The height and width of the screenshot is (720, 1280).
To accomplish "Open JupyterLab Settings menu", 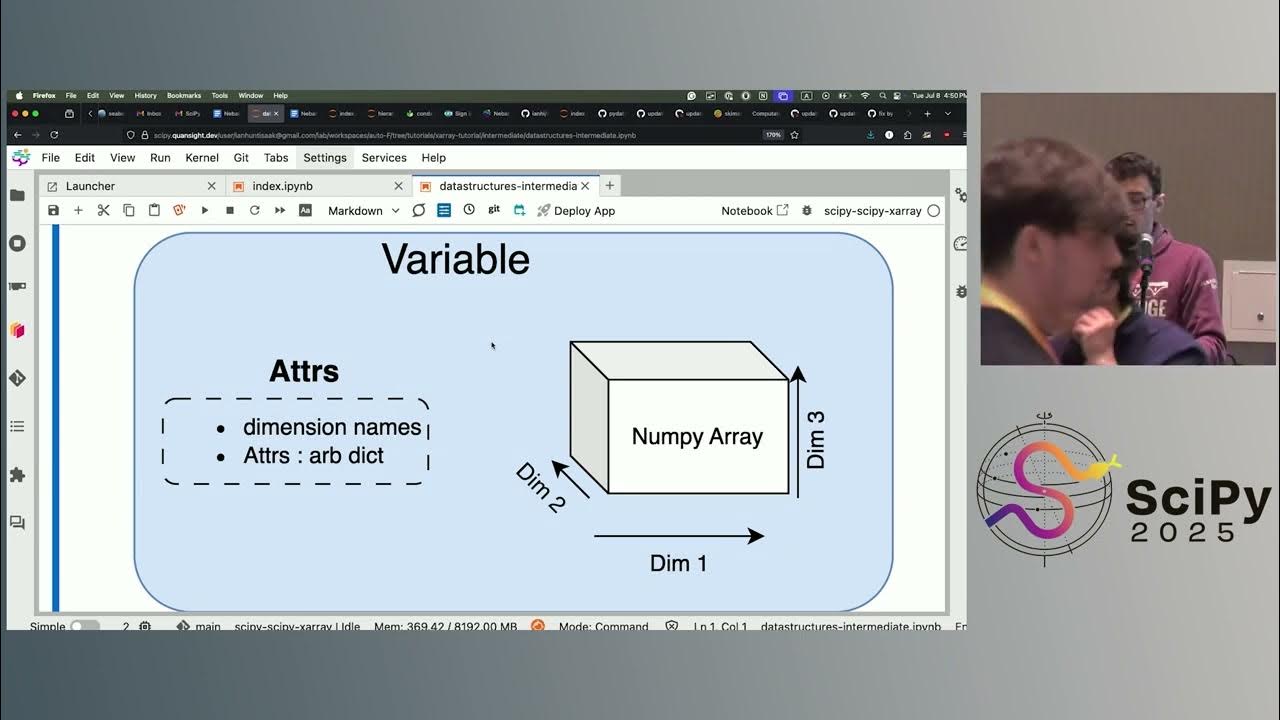I will click(x=325, y=158).
